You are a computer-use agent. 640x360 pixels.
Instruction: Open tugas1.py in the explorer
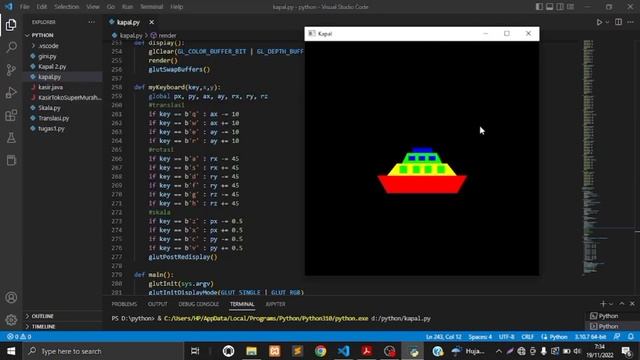(x=51, y=129)
